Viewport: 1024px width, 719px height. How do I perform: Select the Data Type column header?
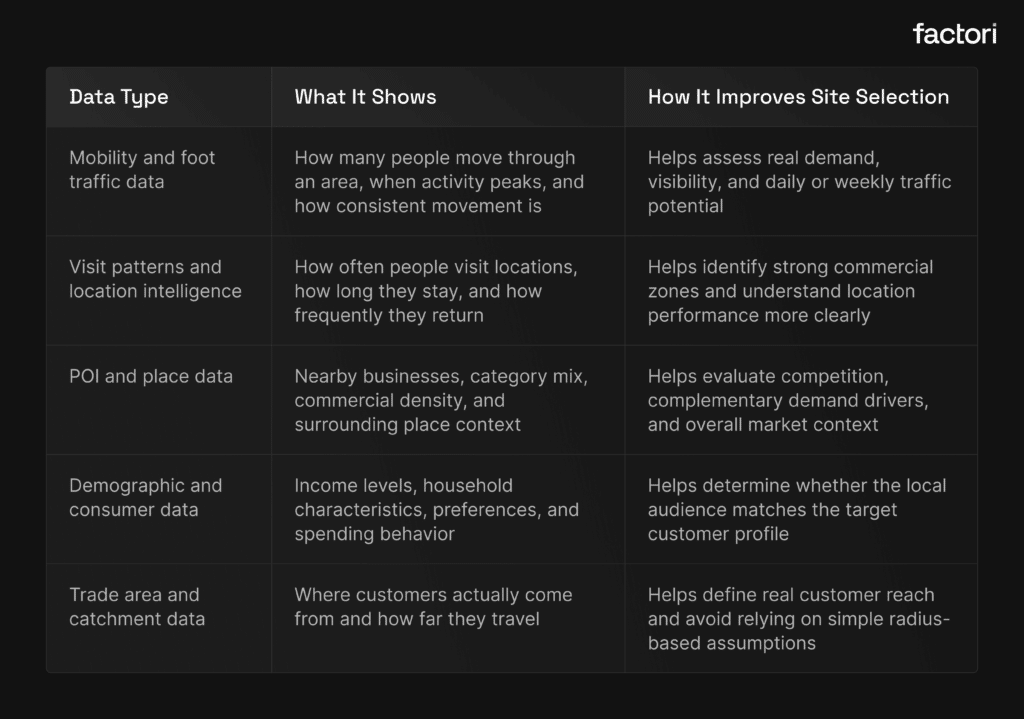tap(118, 97)
